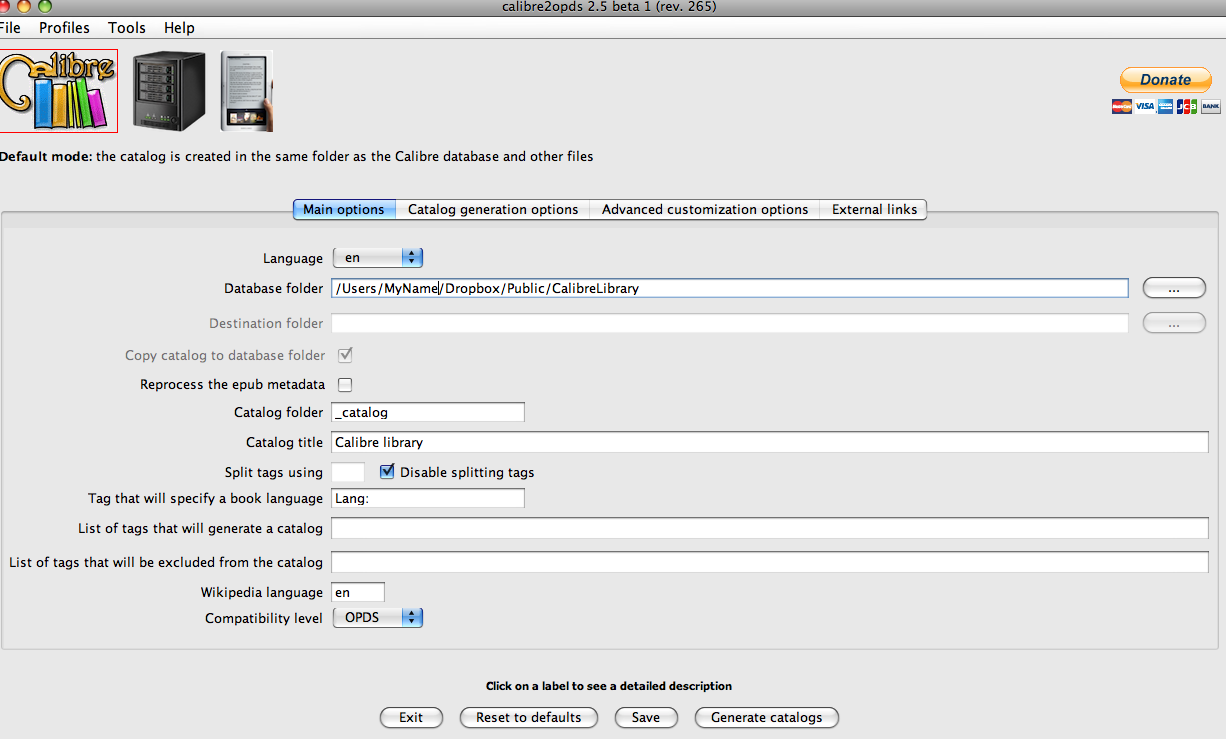Click Tag that will specify book language label

(x=206, y=498)
